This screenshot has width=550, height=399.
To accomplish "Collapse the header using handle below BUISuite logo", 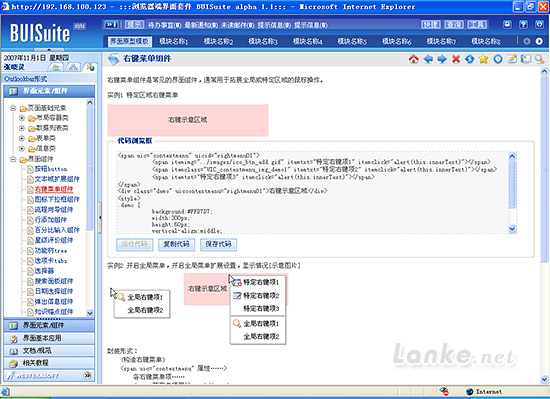I will click(49, 49).
